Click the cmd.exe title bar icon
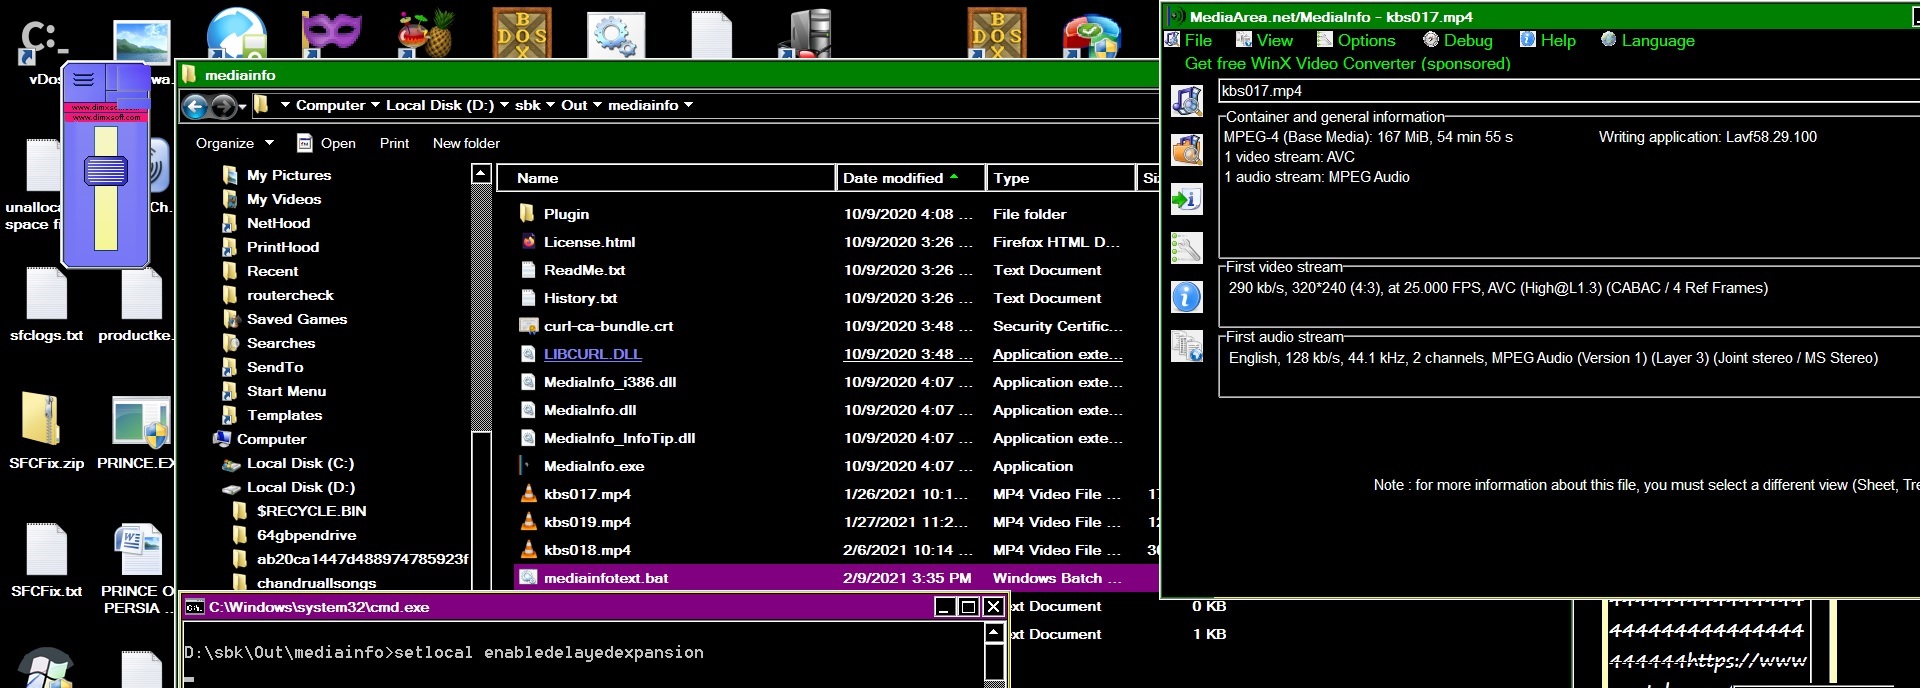This screenshot has height=688, width=1920. point(195,607)
